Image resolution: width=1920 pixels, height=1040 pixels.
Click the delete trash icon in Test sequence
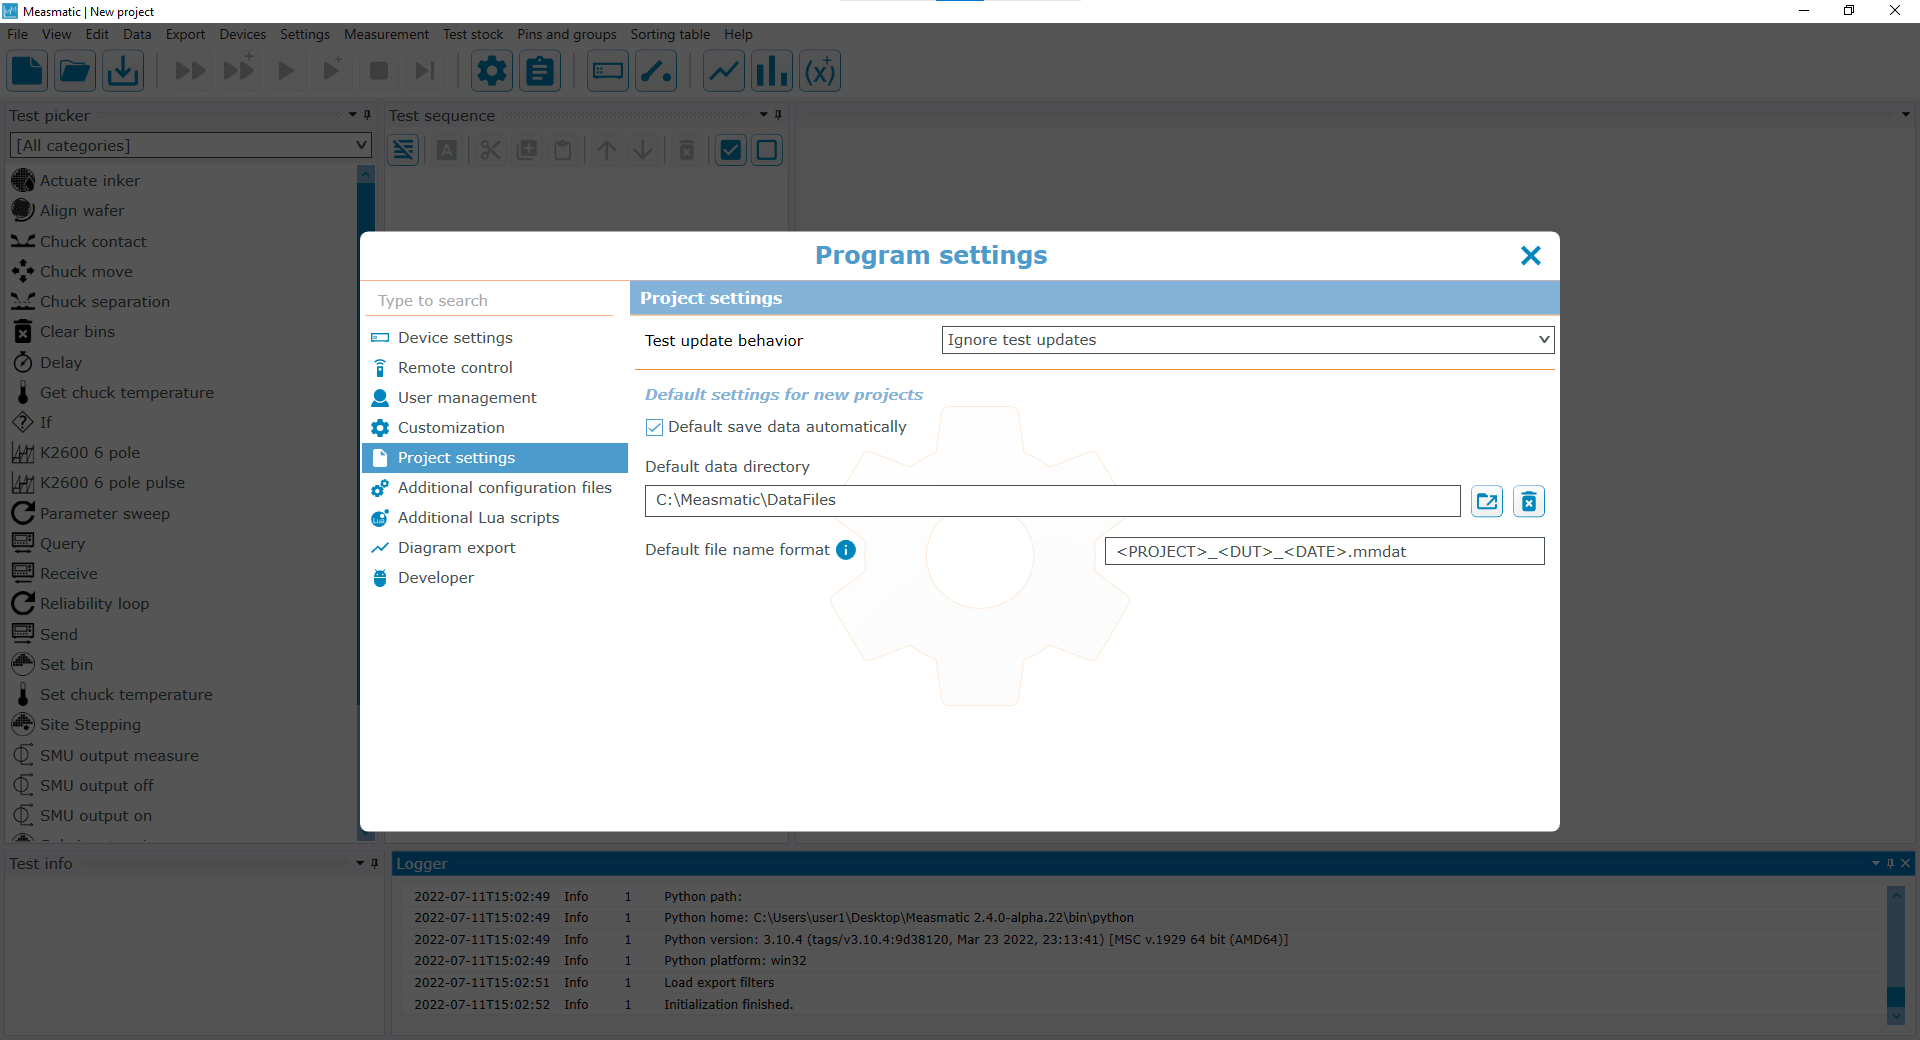687,150
